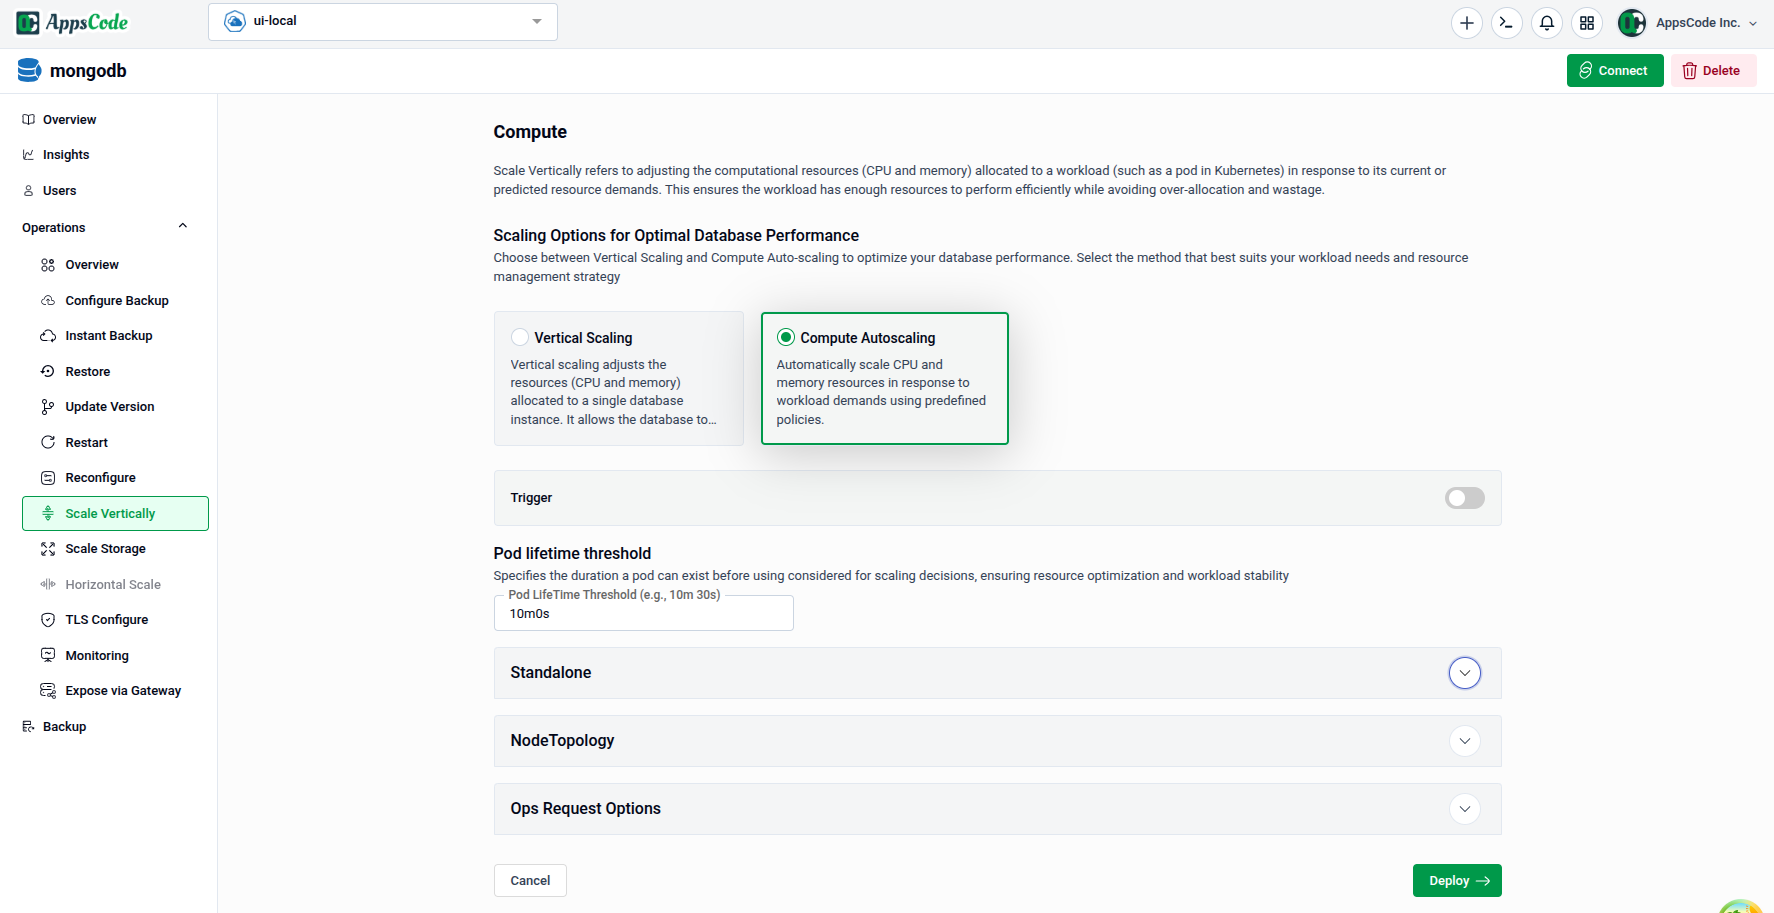Select the Compute Autoscaling radio button
1774x913 pixels.
tap(785, 337)
